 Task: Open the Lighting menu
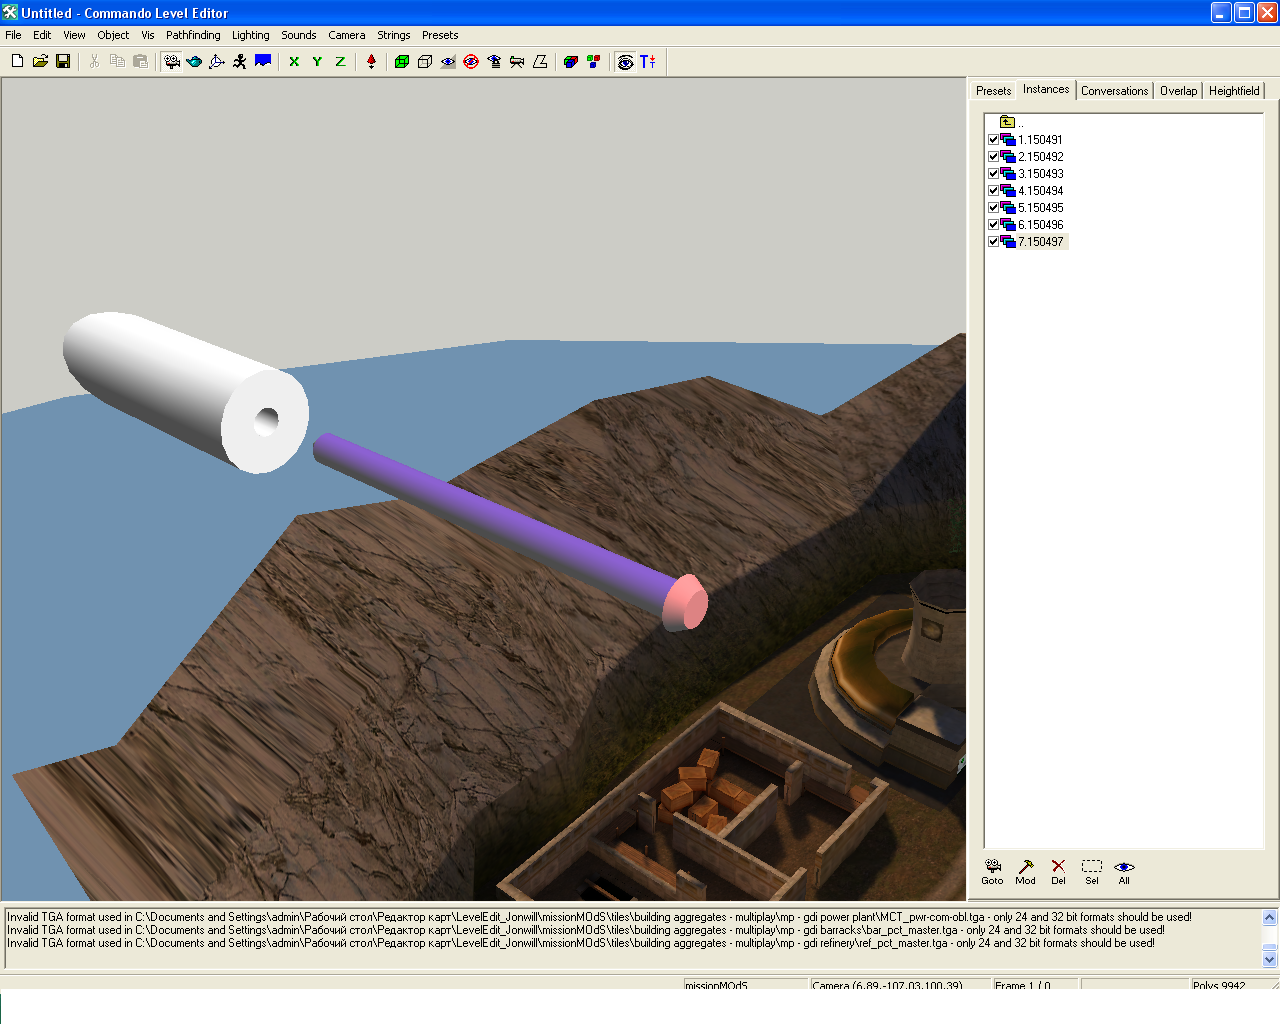point(251,35)
